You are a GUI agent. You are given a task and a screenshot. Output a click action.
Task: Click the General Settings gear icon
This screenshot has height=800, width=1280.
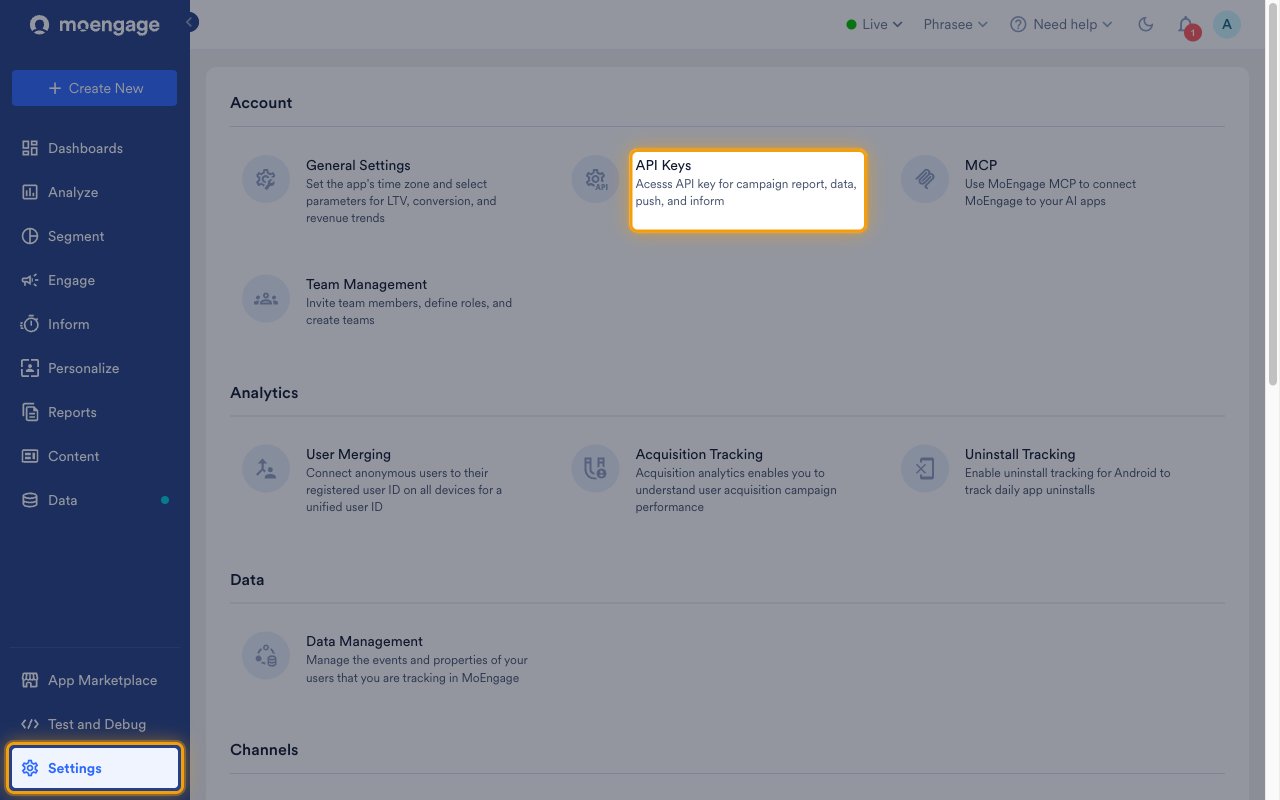coord(266,180)
